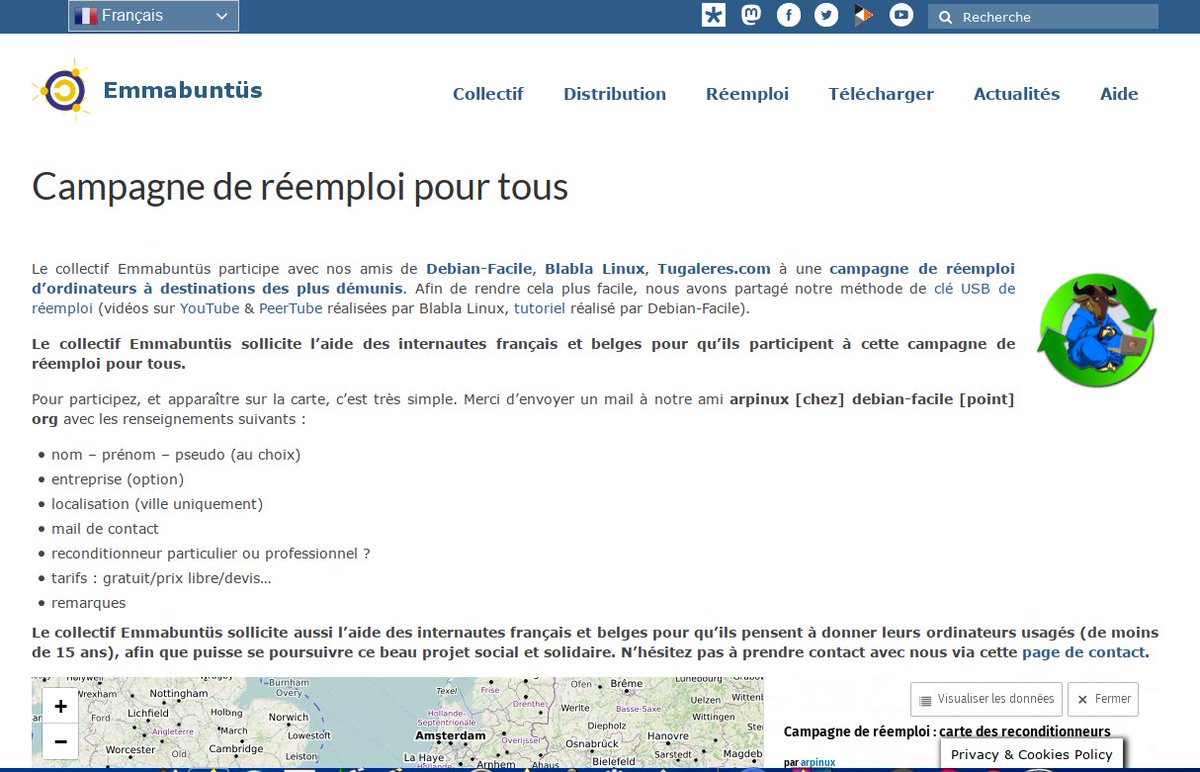The height and width of the screenshot is (772, 1200).
Task: Zoom out on the map with the minus control
Action: coord(60,741)
